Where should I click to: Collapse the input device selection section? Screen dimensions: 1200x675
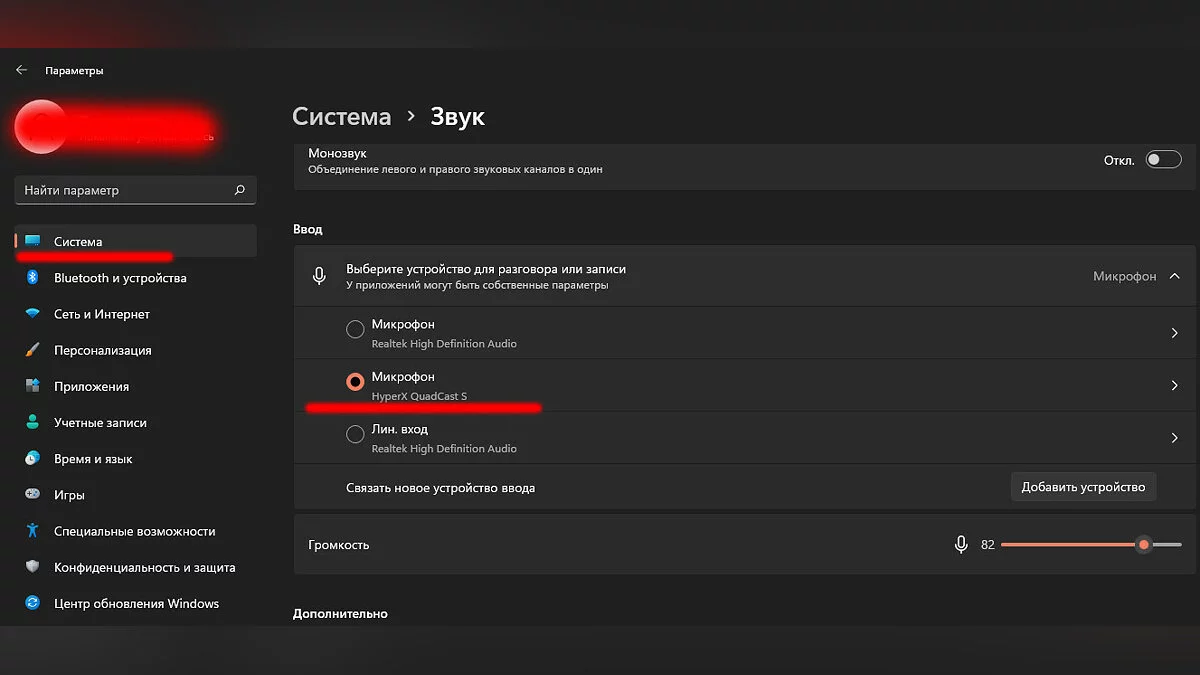1174,276
